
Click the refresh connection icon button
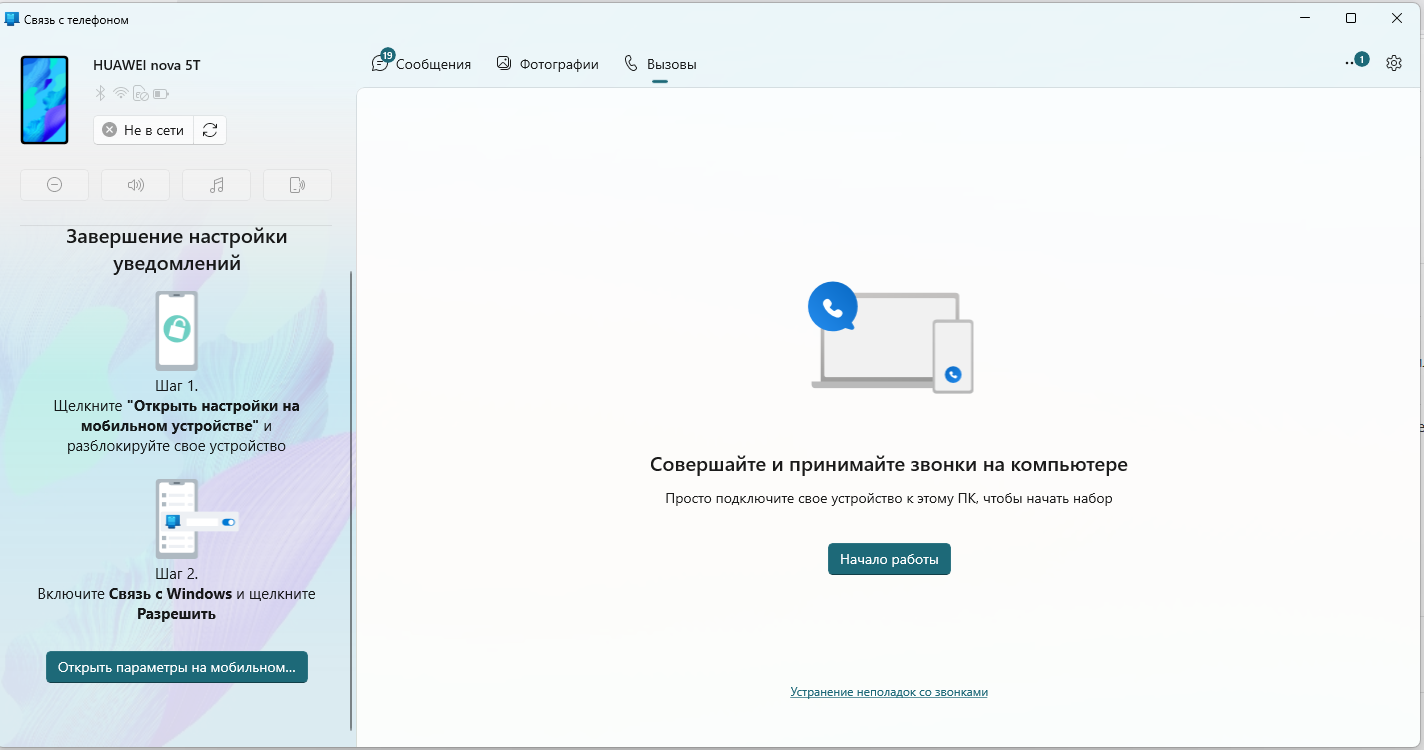[x=210, y=130]
